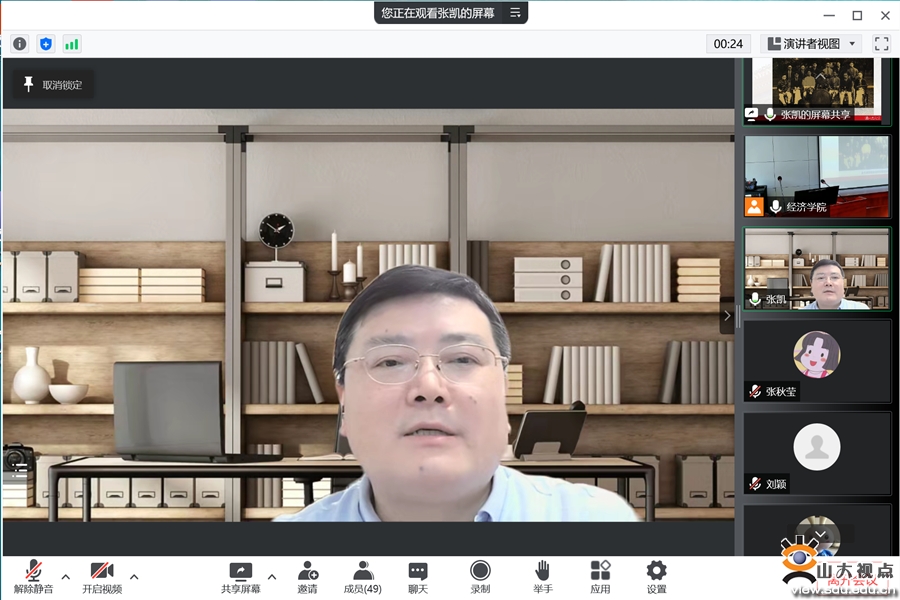Open the screen-share banner options menu
Image resolution: width=900 pixels, height=600 pixels.
(x=515, y=13)
